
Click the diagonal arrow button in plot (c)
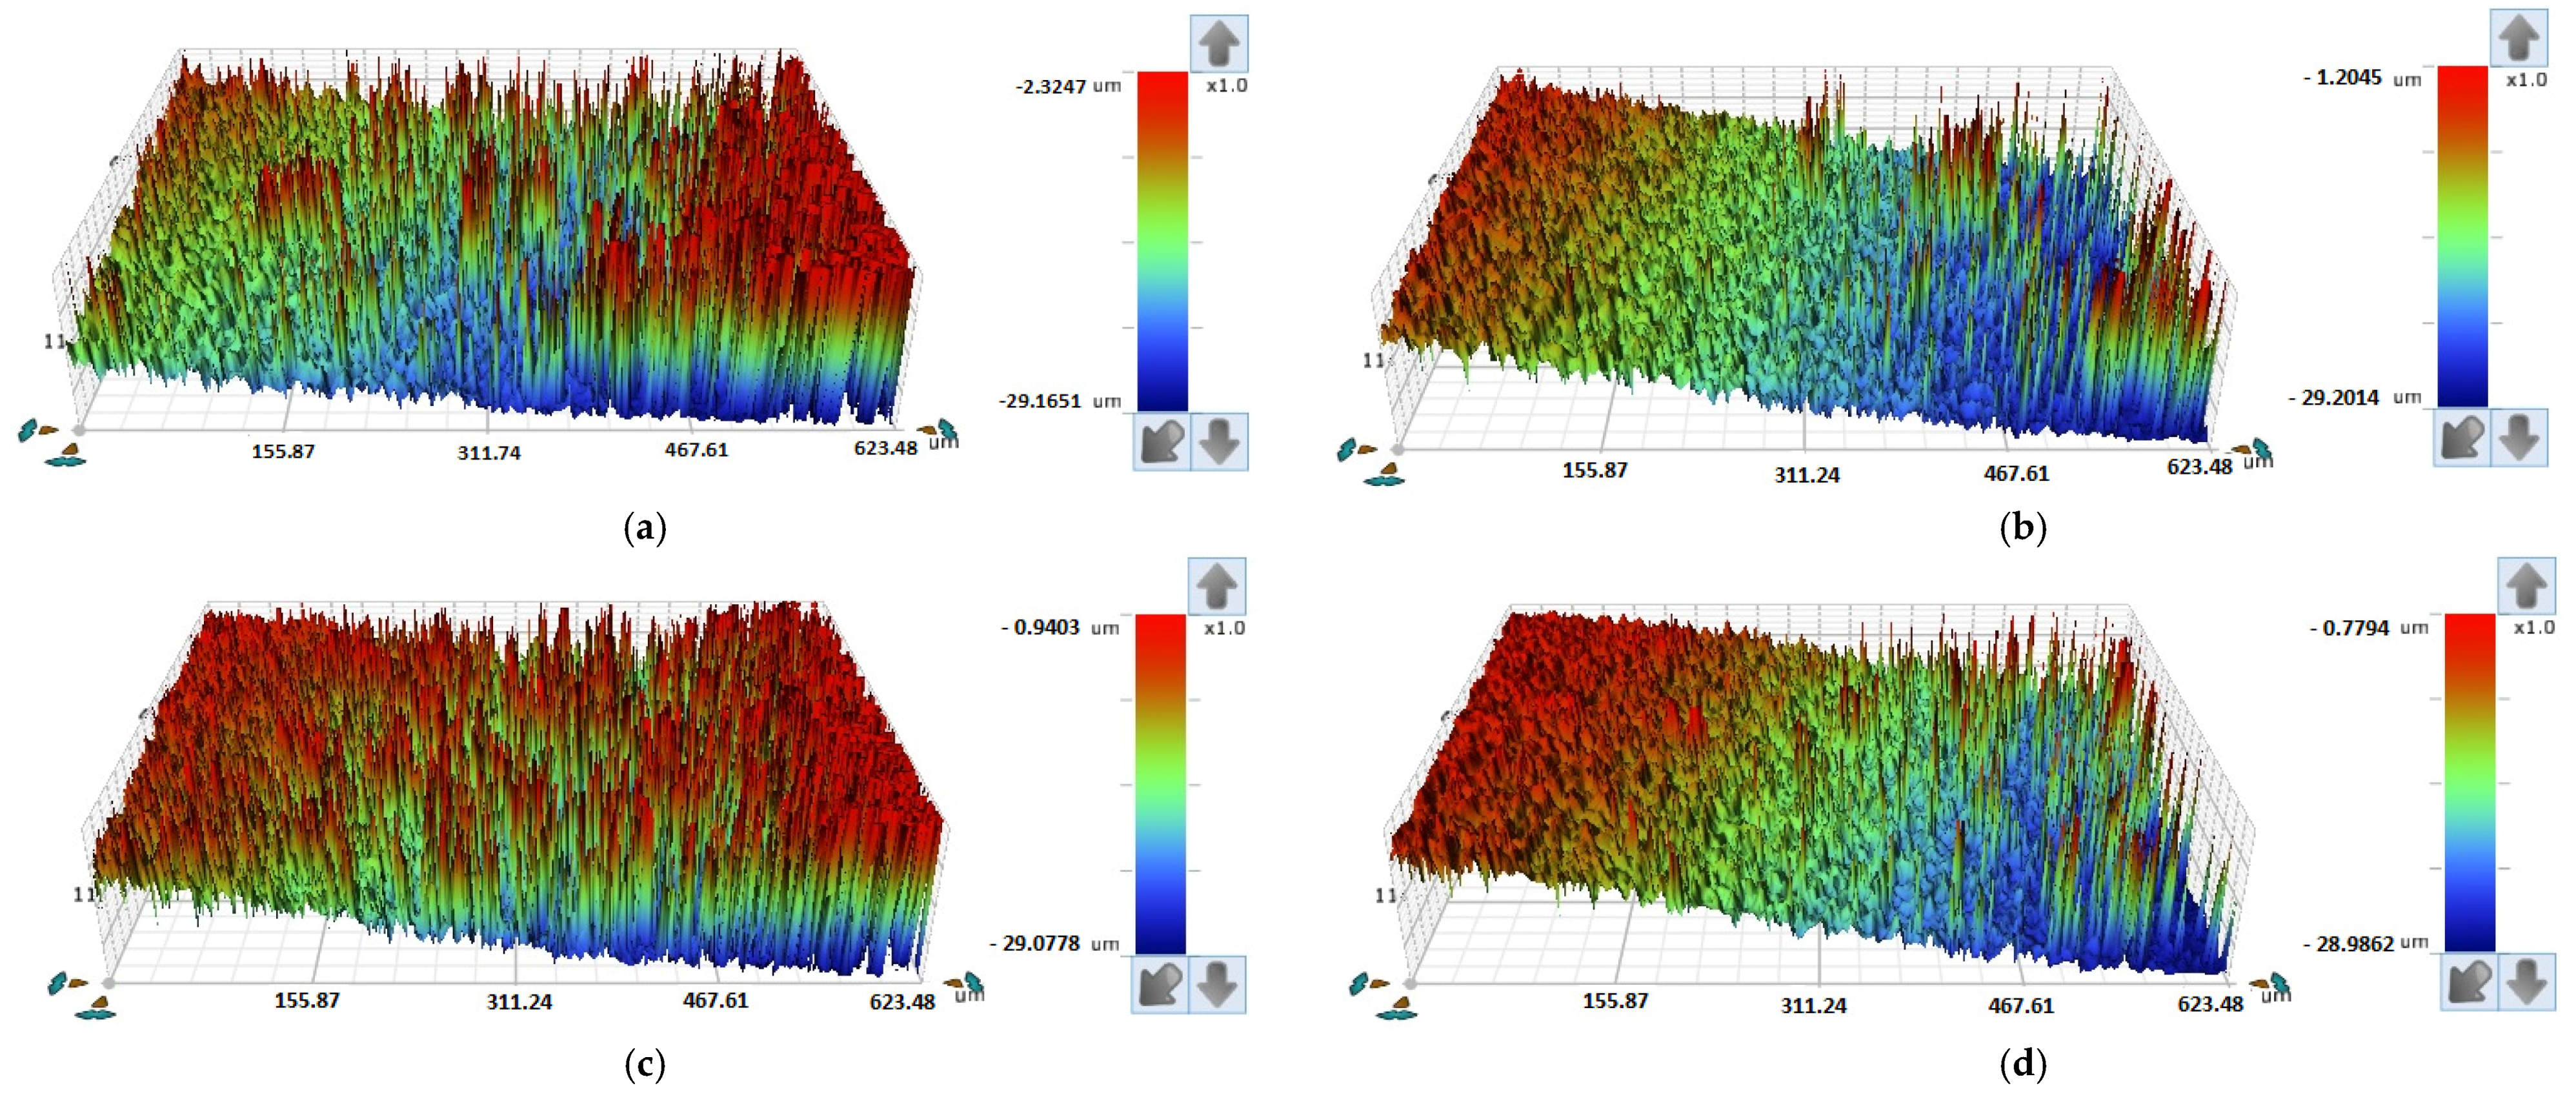[1160, 985]
